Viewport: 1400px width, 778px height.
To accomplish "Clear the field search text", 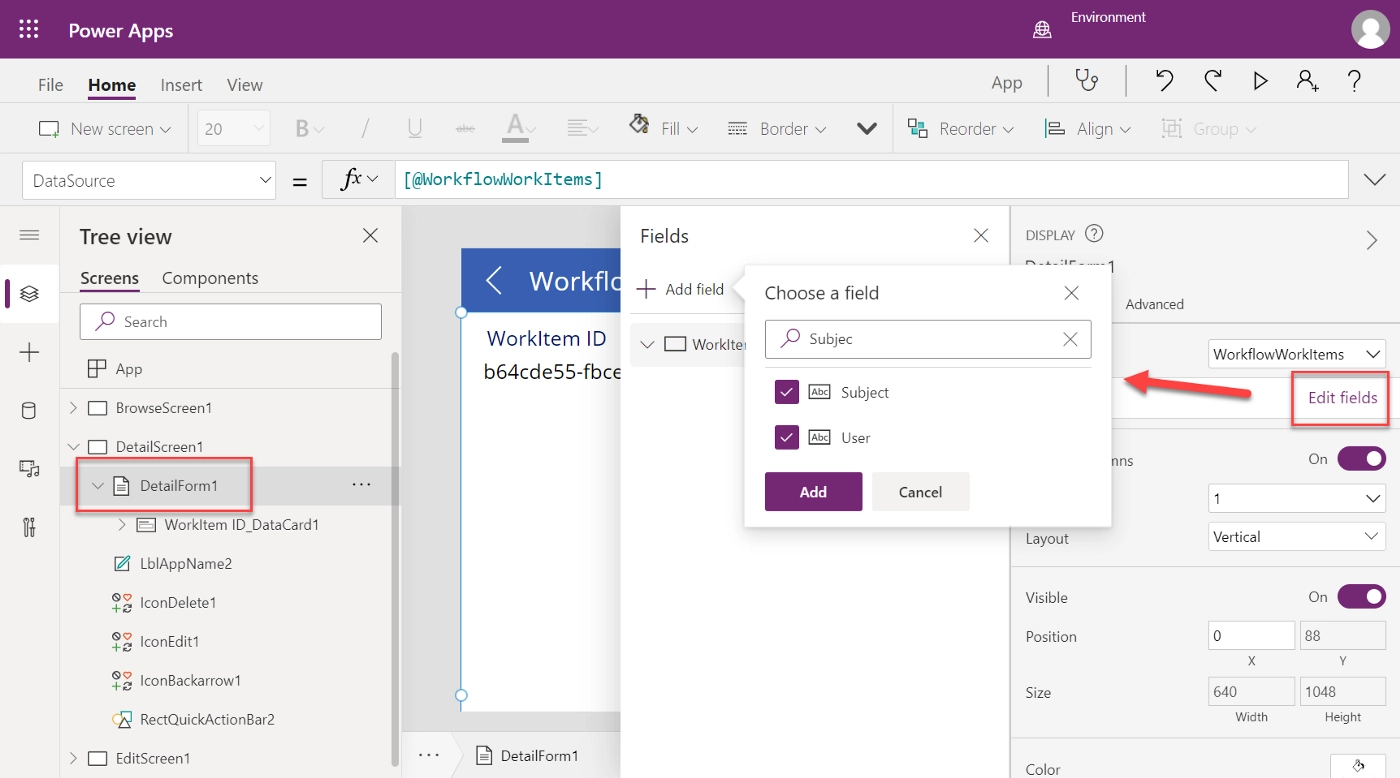I will [x=1070, y=339].
